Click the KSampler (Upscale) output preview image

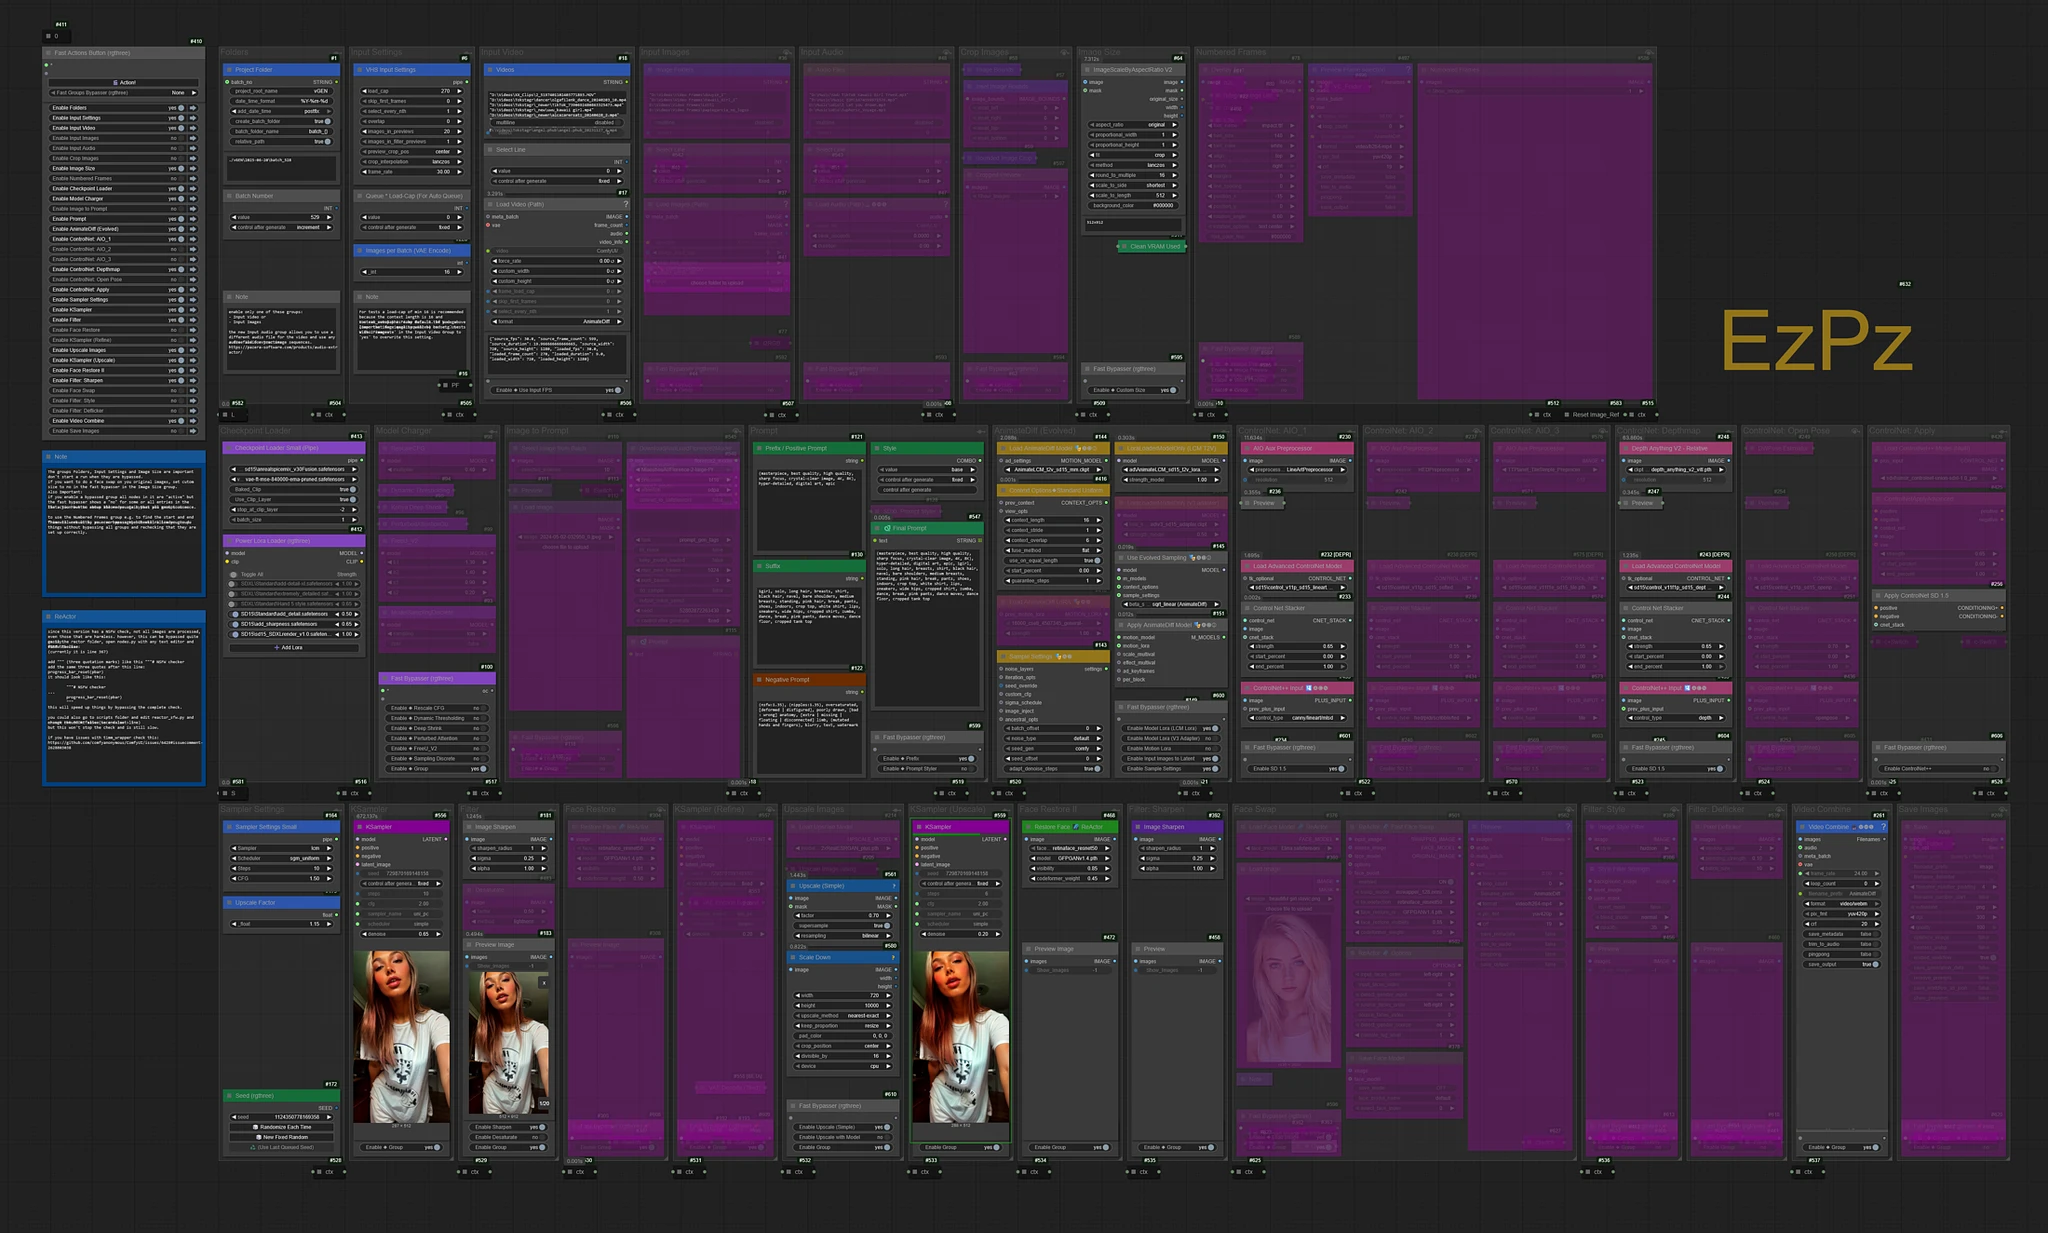[961, 1037]
